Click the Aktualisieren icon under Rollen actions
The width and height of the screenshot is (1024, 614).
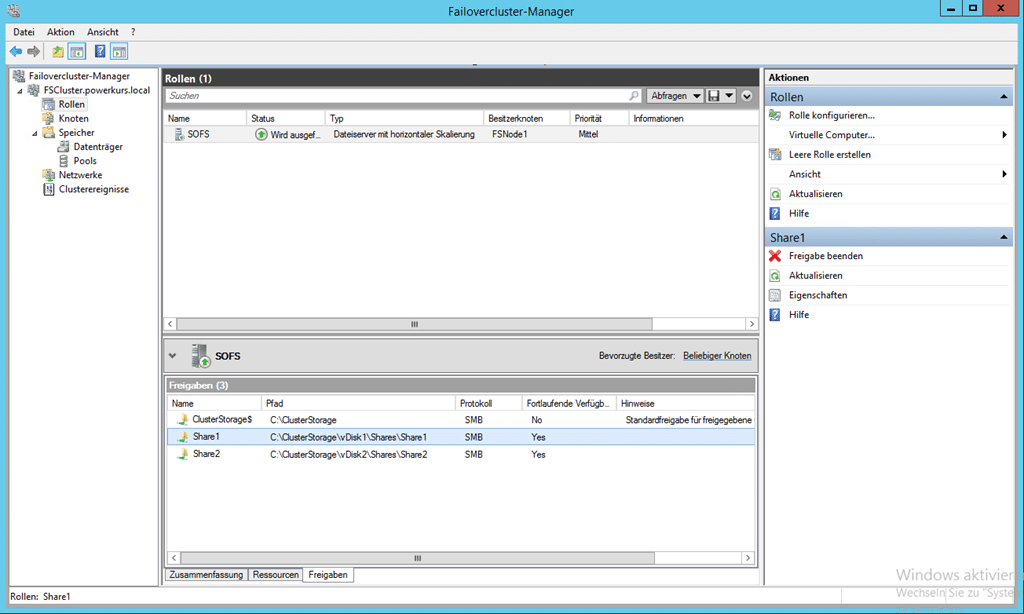click(775, 194)
